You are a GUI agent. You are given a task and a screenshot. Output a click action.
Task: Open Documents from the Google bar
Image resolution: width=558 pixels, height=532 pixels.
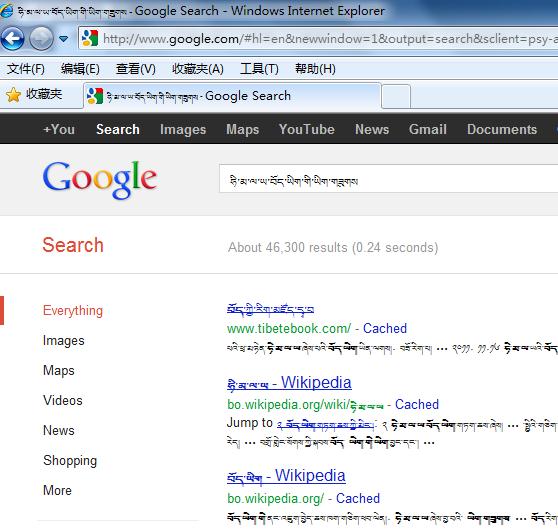(x=502, y=129)
